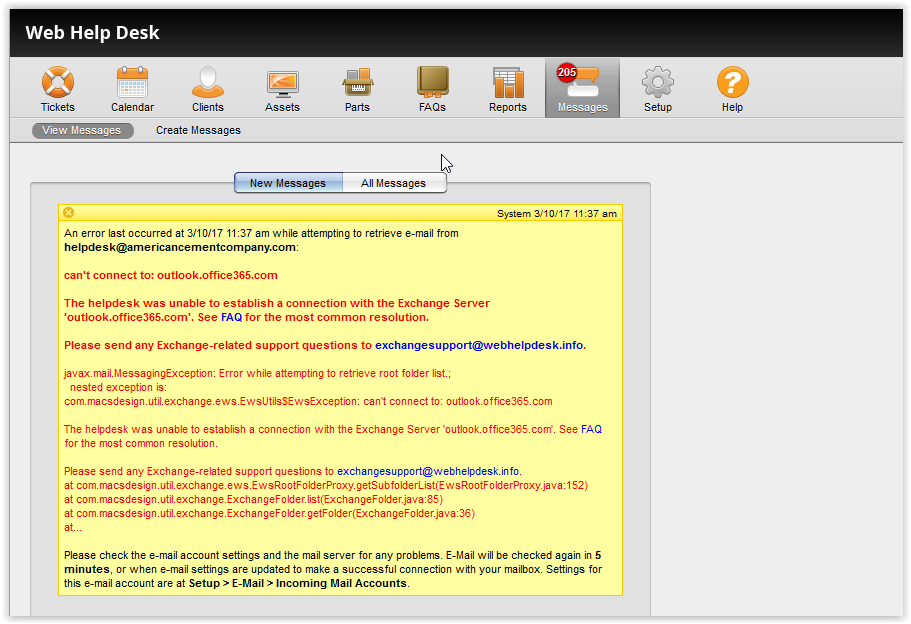Switch to the All Messages tab
This screenshot has height=624, width=911.
pos(394,183)
